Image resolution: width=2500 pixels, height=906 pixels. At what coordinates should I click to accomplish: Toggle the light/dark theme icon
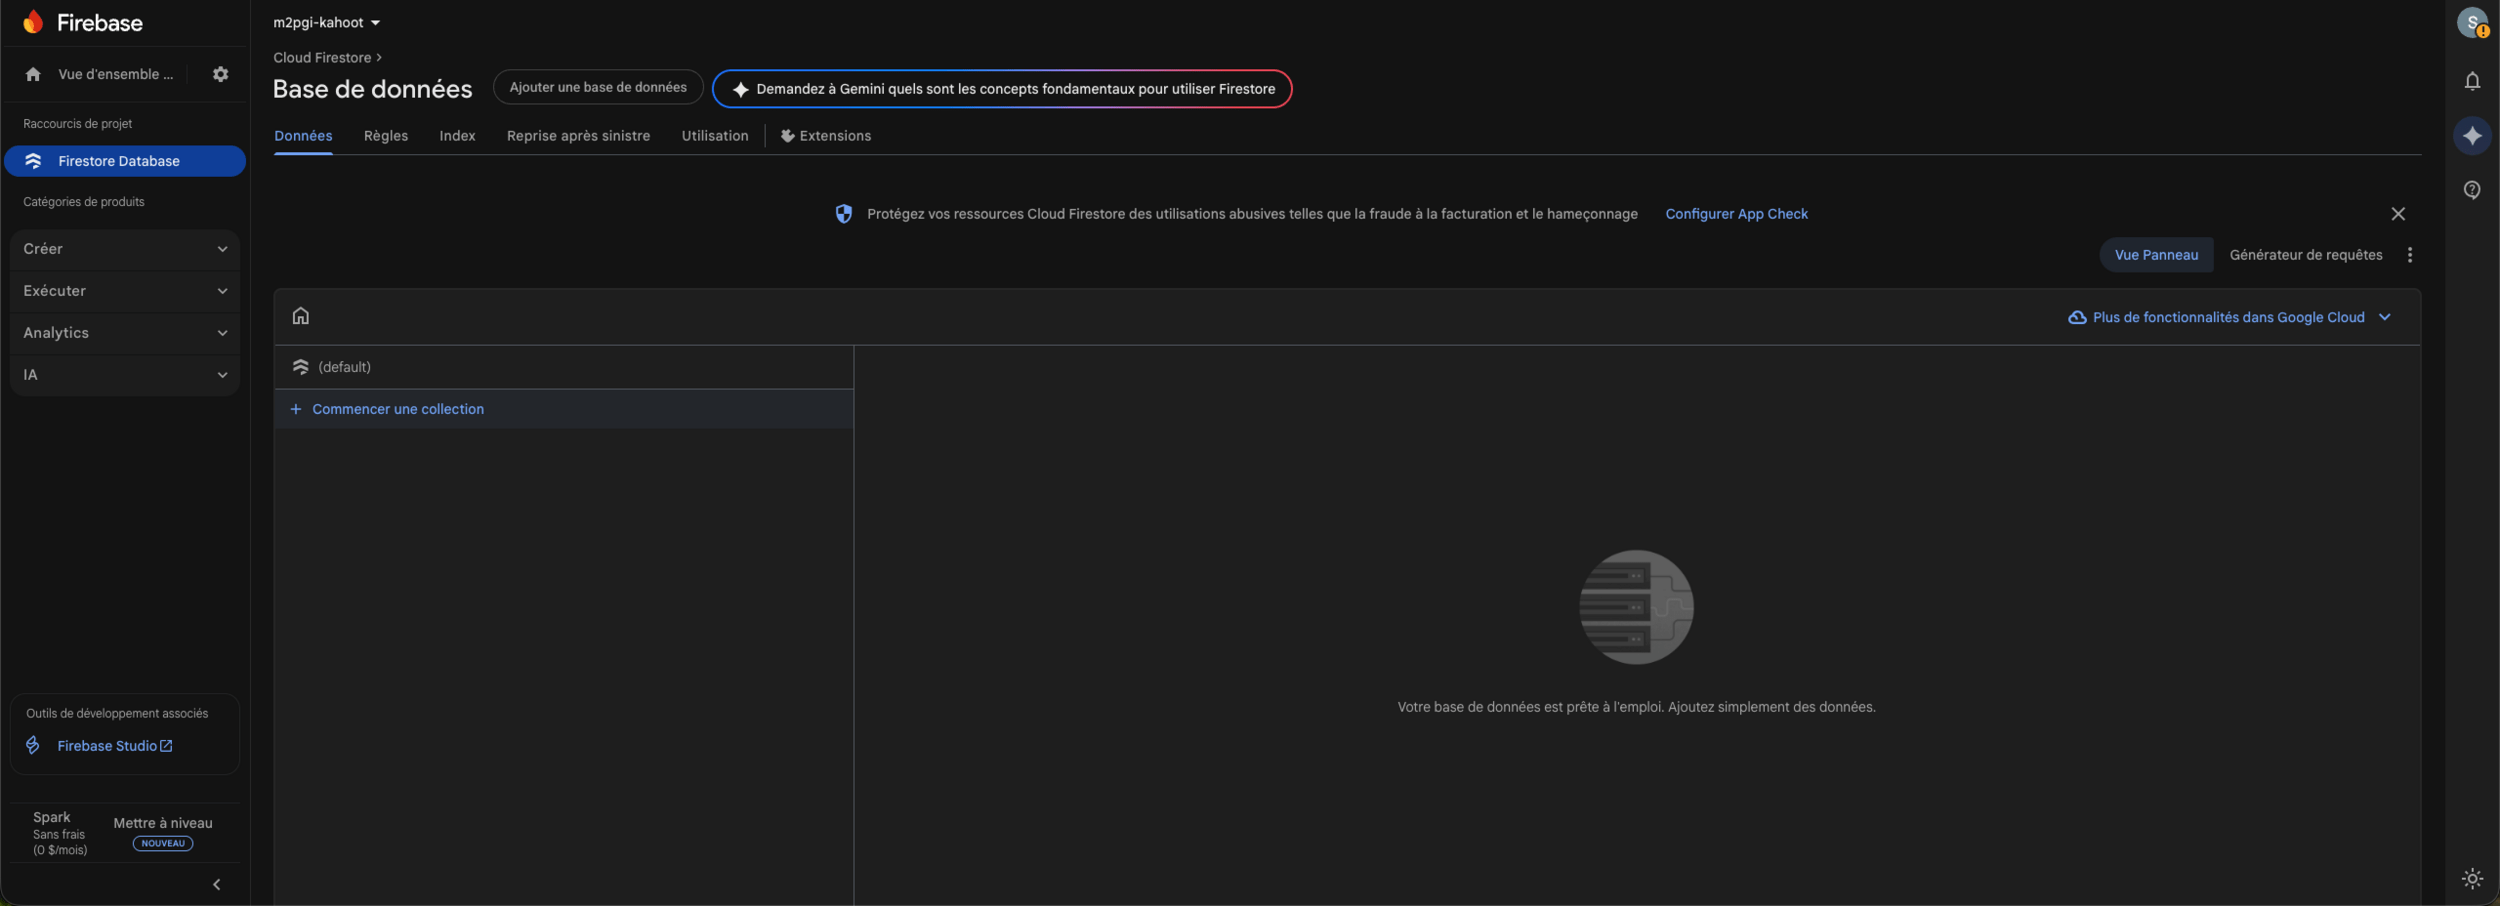pos(2472,879)
